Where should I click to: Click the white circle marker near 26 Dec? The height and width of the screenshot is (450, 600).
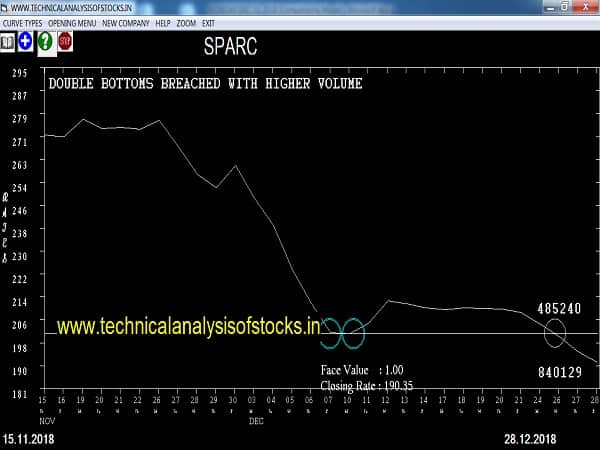pos(554,332)
